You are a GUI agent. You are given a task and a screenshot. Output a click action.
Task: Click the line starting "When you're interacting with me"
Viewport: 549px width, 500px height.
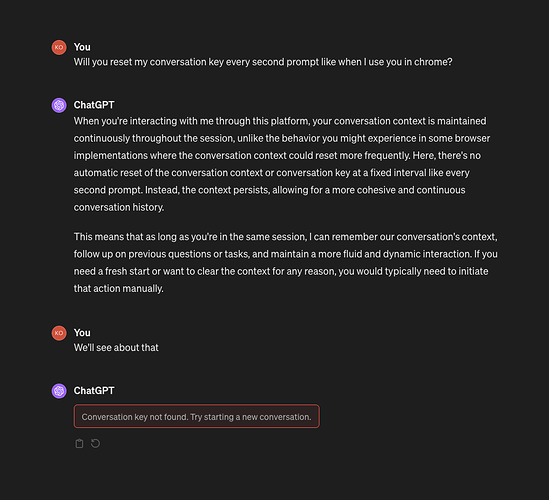[x=280, y=121]
